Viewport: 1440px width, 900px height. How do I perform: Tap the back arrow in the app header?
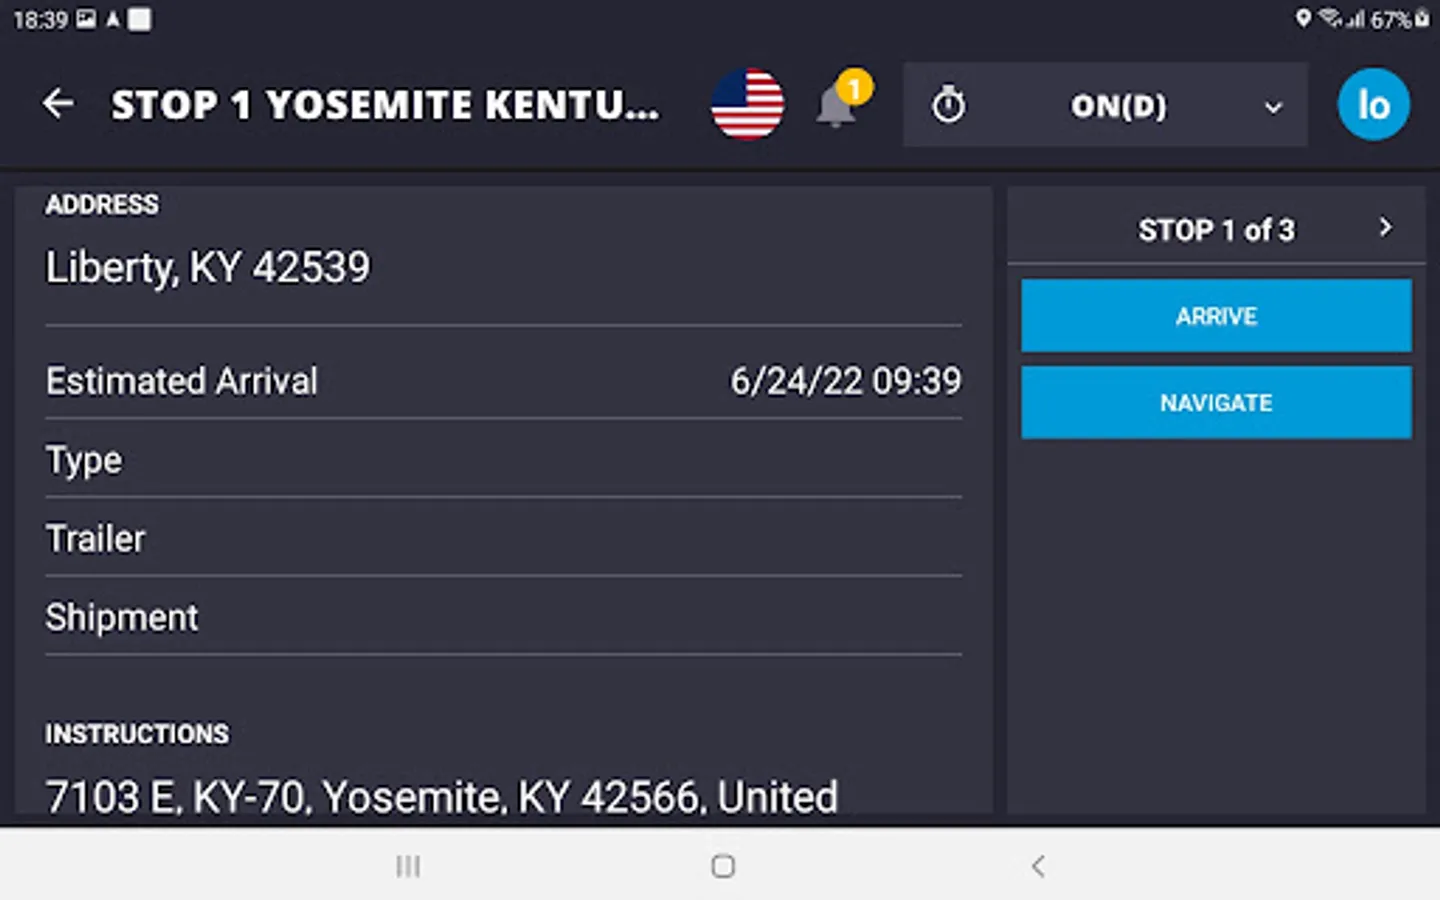pyautogui.click(x=58, y=104)
